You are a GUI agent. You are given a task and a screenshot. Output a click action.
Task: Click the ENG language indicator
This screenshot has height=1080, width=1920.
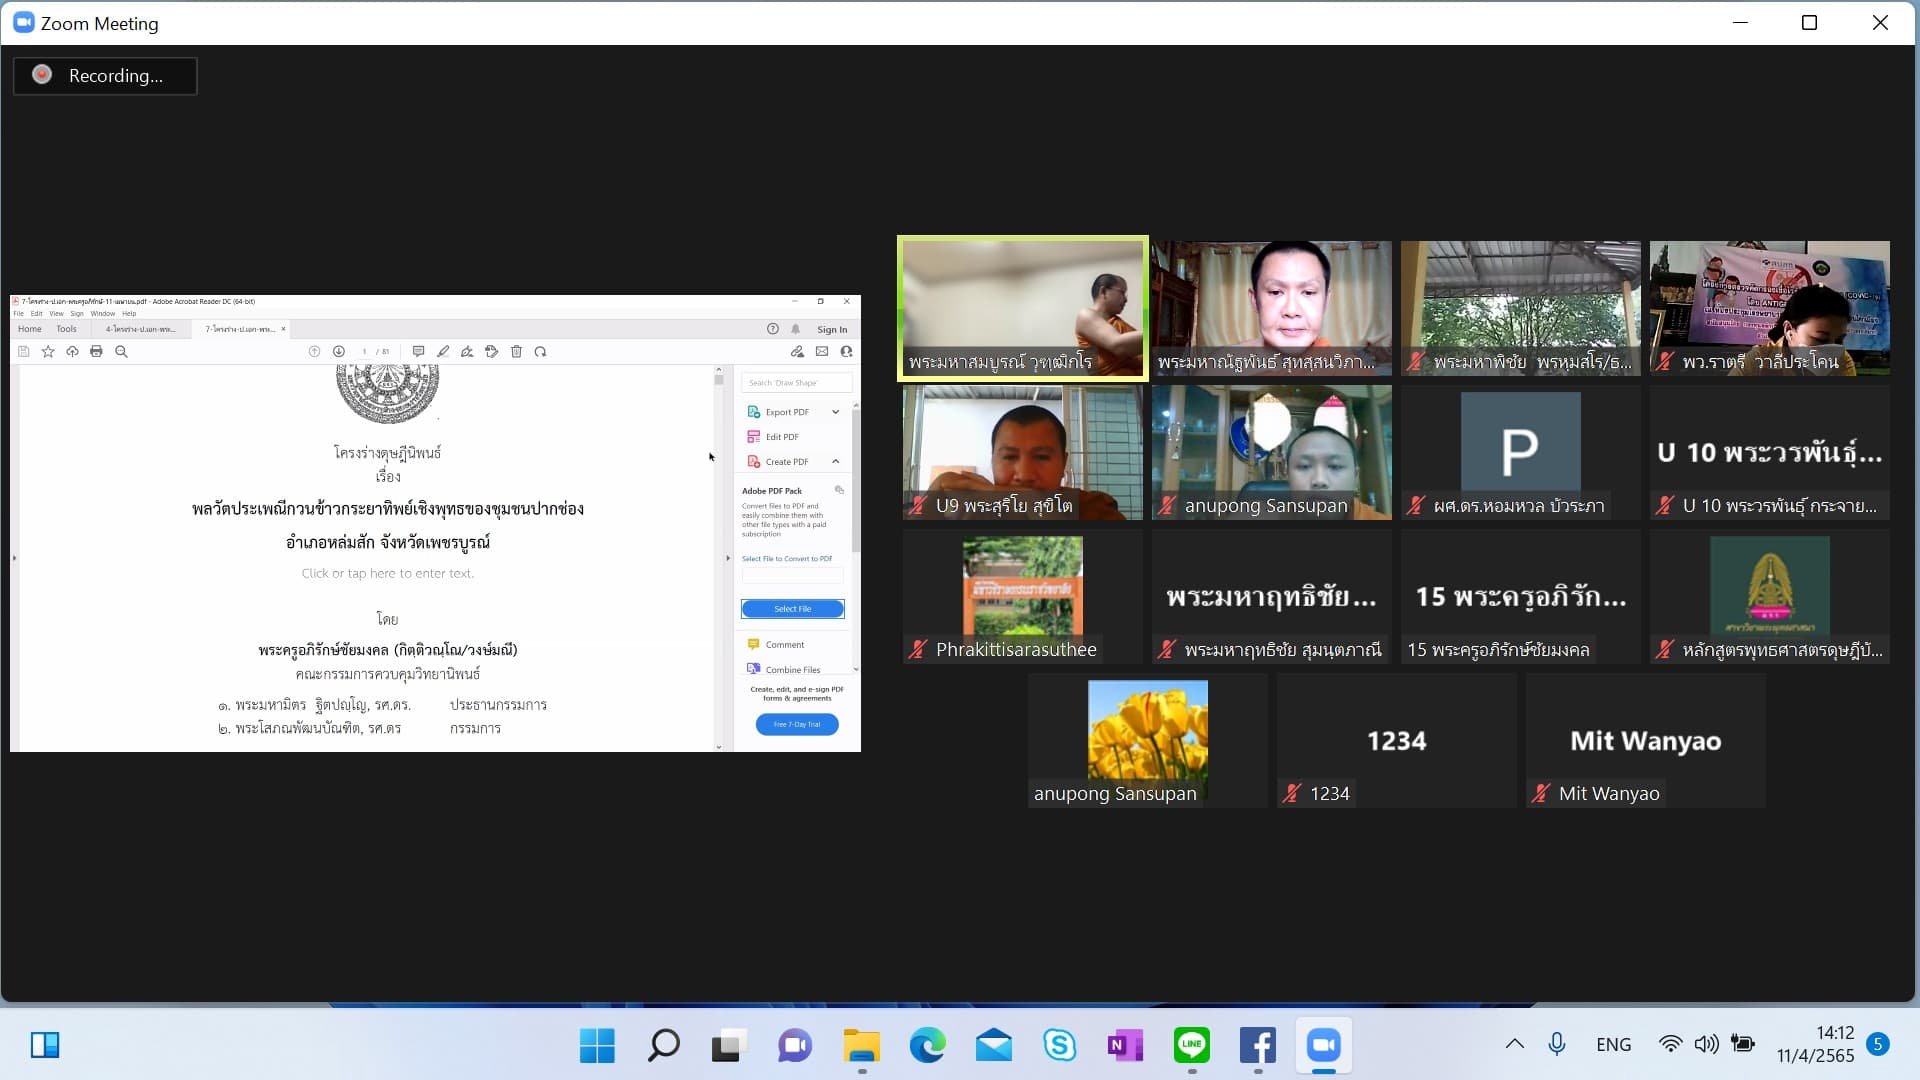click(1613, 1045)
